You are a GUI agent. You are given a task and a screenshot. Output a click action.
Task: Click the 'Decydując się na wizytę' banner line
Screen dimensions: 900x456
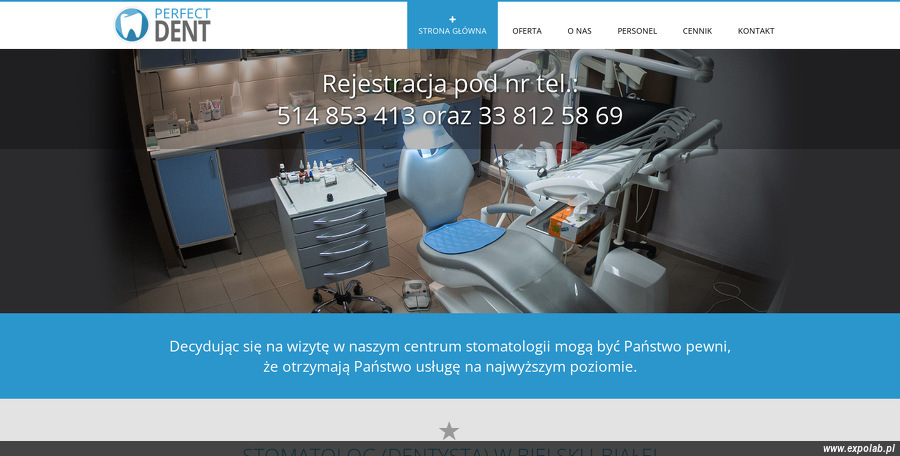(450, 346)
